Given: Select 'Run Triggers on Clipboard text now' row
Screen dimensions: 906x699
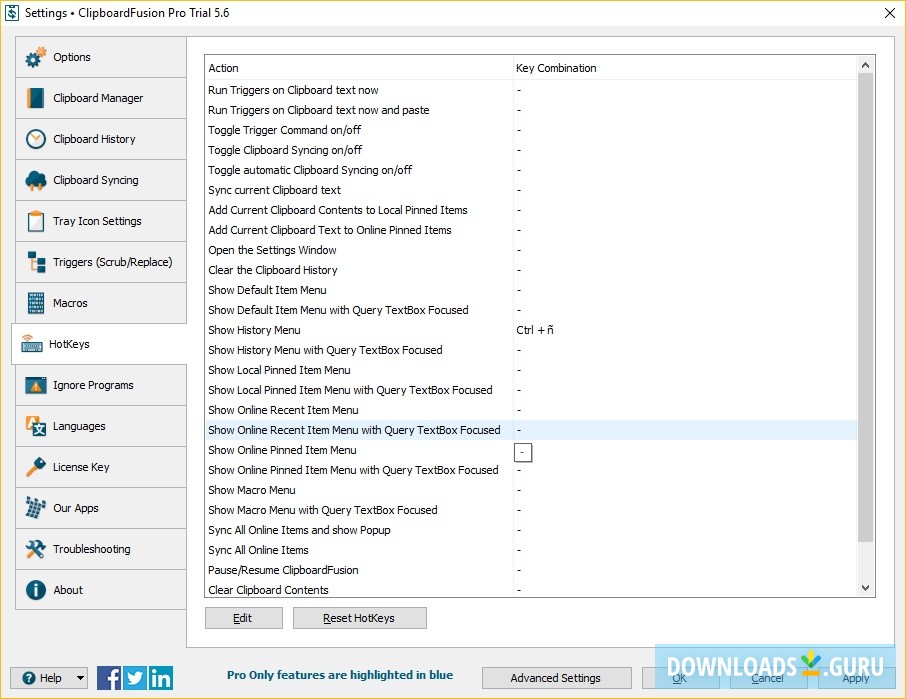Looking at the screenshot, I should click(530, 90).
